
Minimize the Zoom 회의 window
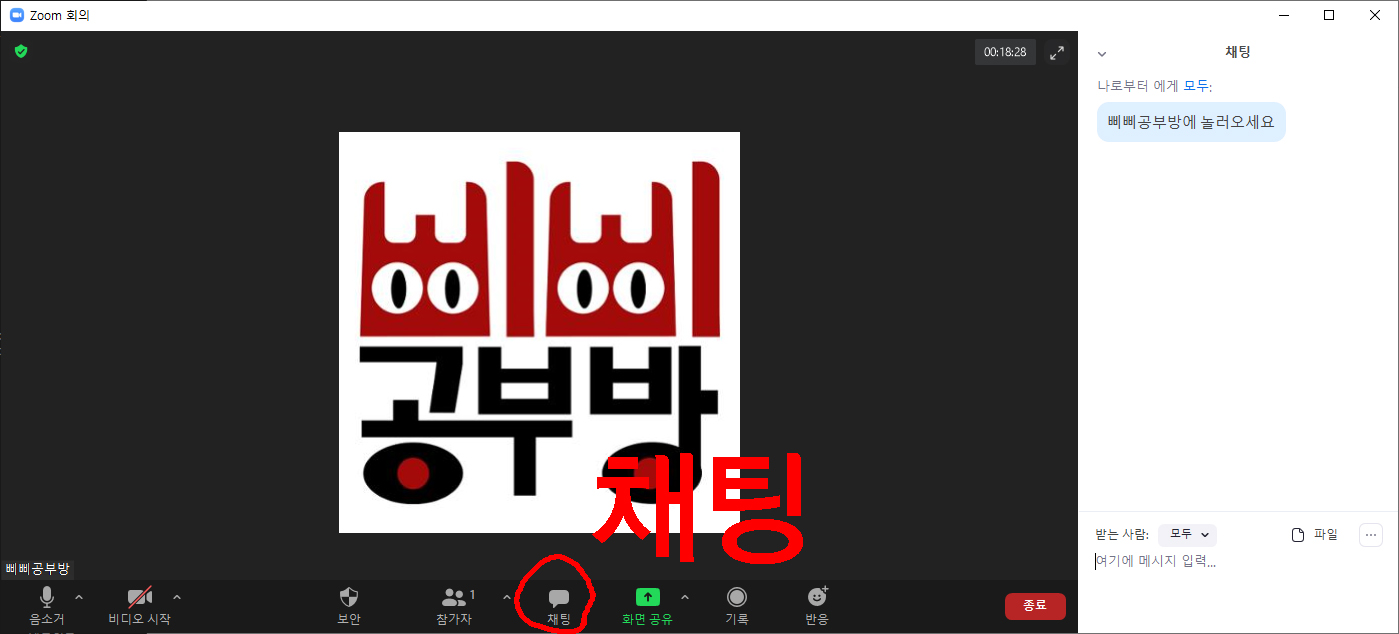pos(1282,15)
